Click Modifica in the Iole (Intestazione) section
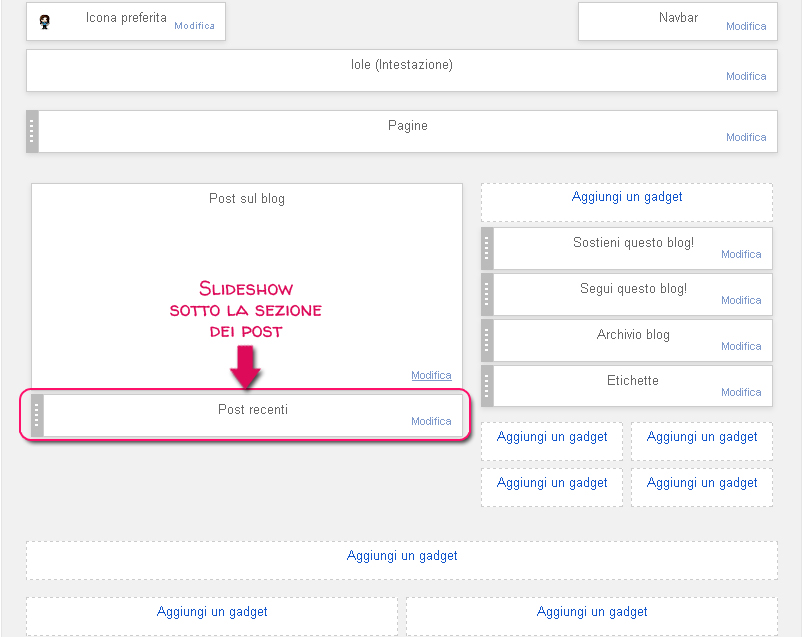 coord(745,76)
